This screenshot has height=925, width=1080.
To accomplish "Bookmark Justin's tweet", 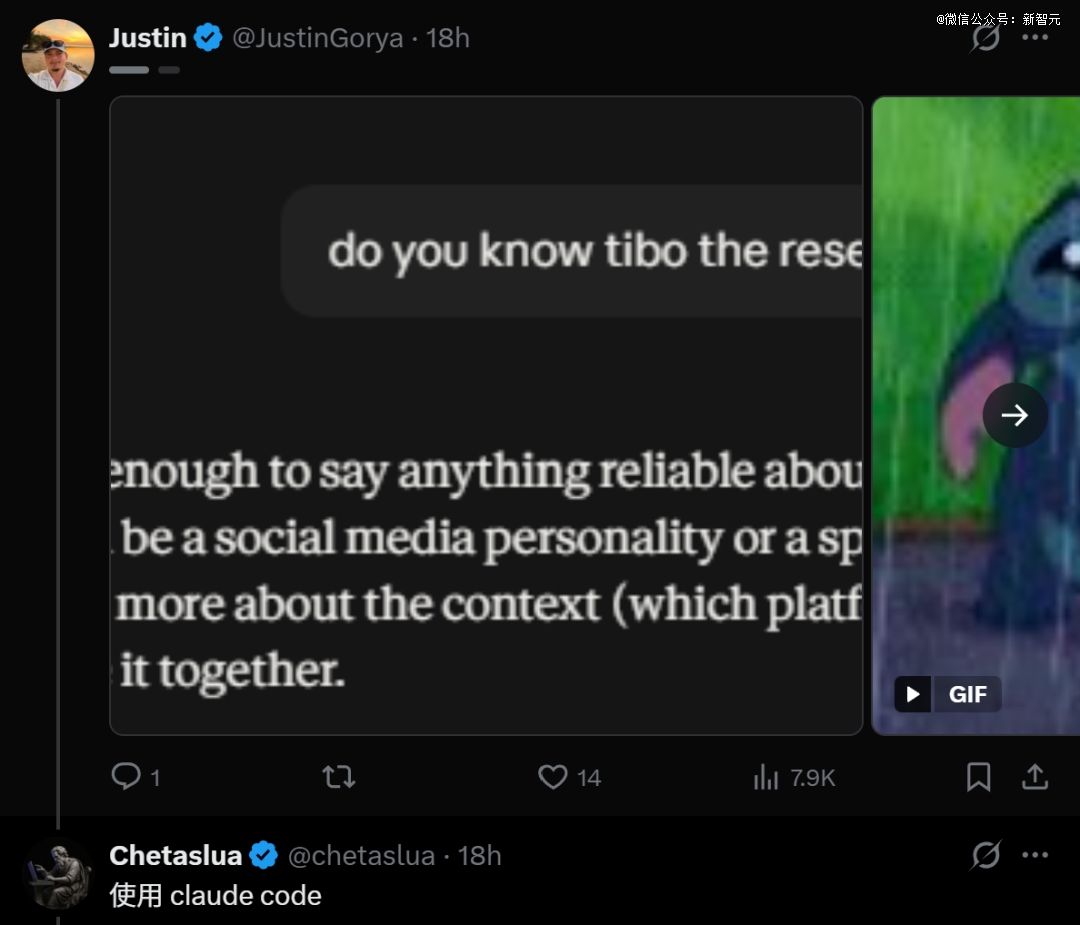I will tap(978, 777).
